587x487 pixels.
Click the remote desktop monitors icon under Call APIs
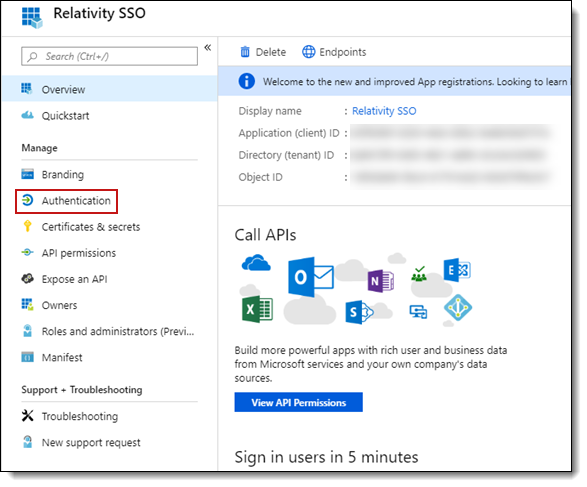[418, 311]
